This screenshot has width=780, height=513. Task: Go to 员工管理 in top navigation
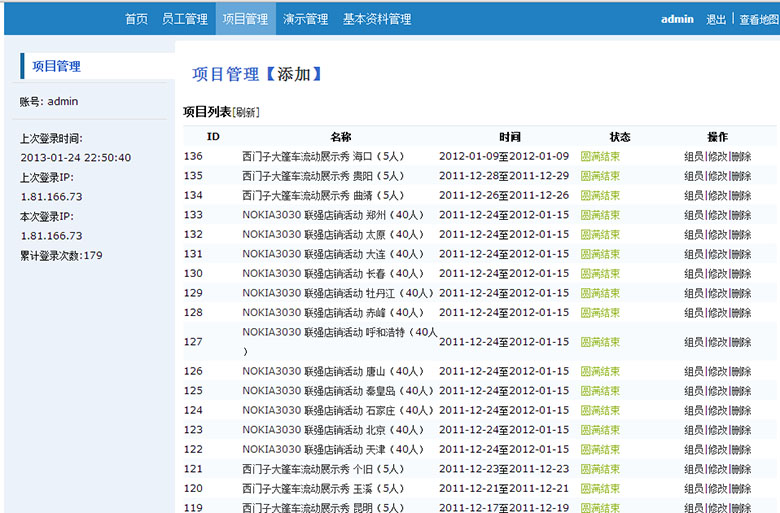(185, 19)
